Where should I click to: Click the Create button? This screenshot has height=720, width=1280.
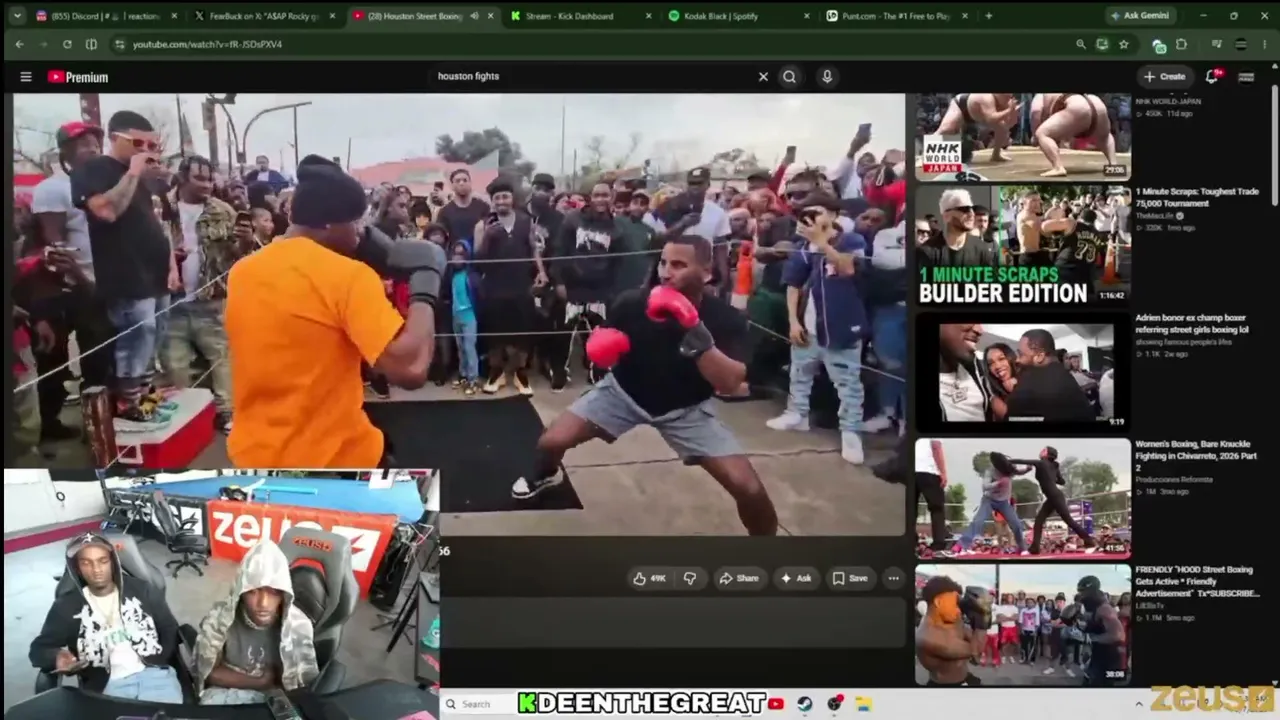coord(1165,76)
